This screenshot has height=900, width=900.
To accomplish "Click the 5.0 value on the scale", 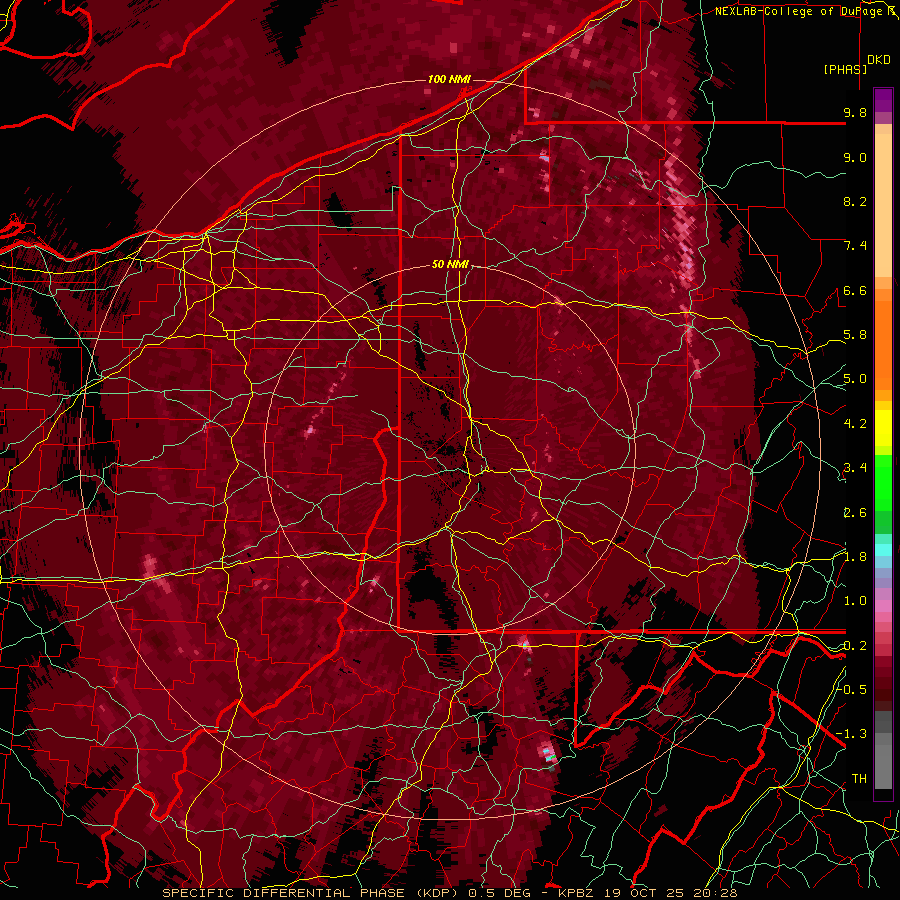I will pyautogui.click(x=855, y=379).
